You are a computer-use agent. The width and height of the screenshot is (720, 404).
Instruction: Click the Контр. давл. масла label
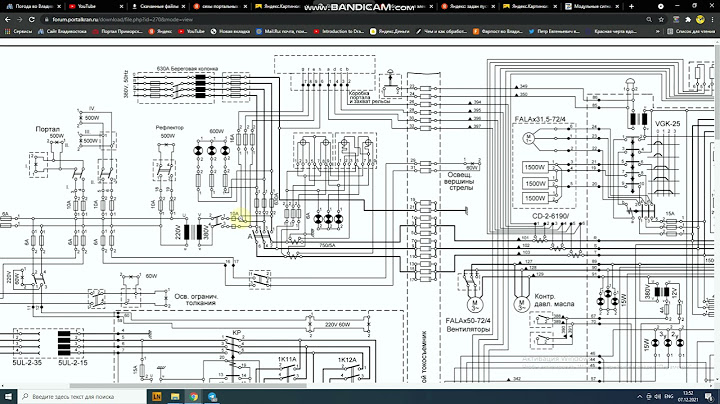554,300
